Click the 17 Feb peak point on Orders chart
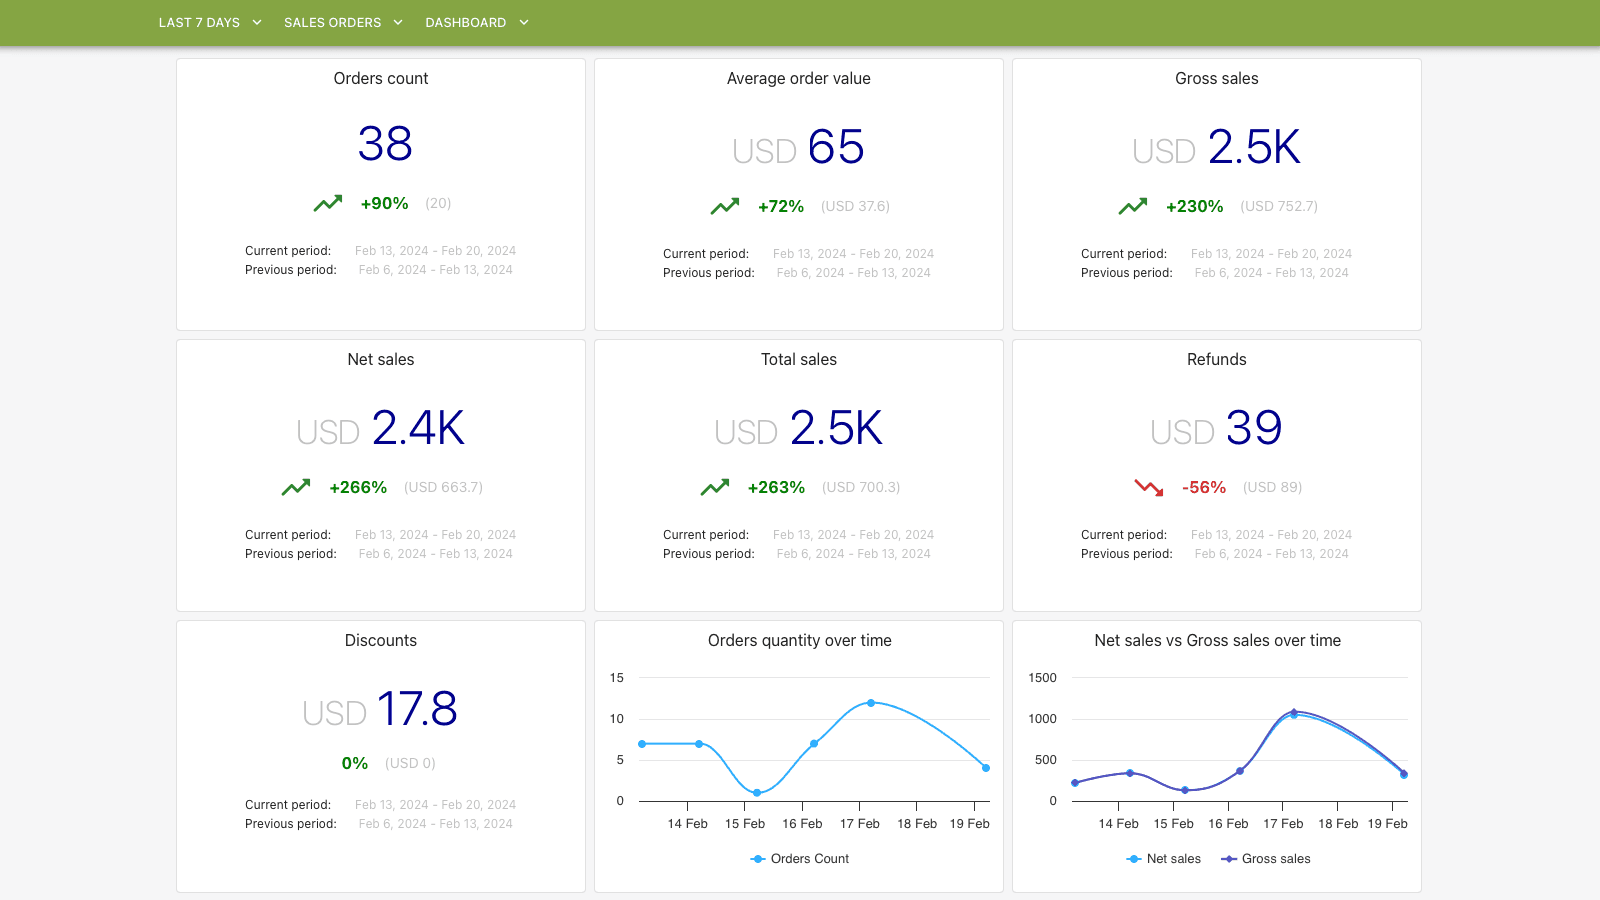 [871, 703]
